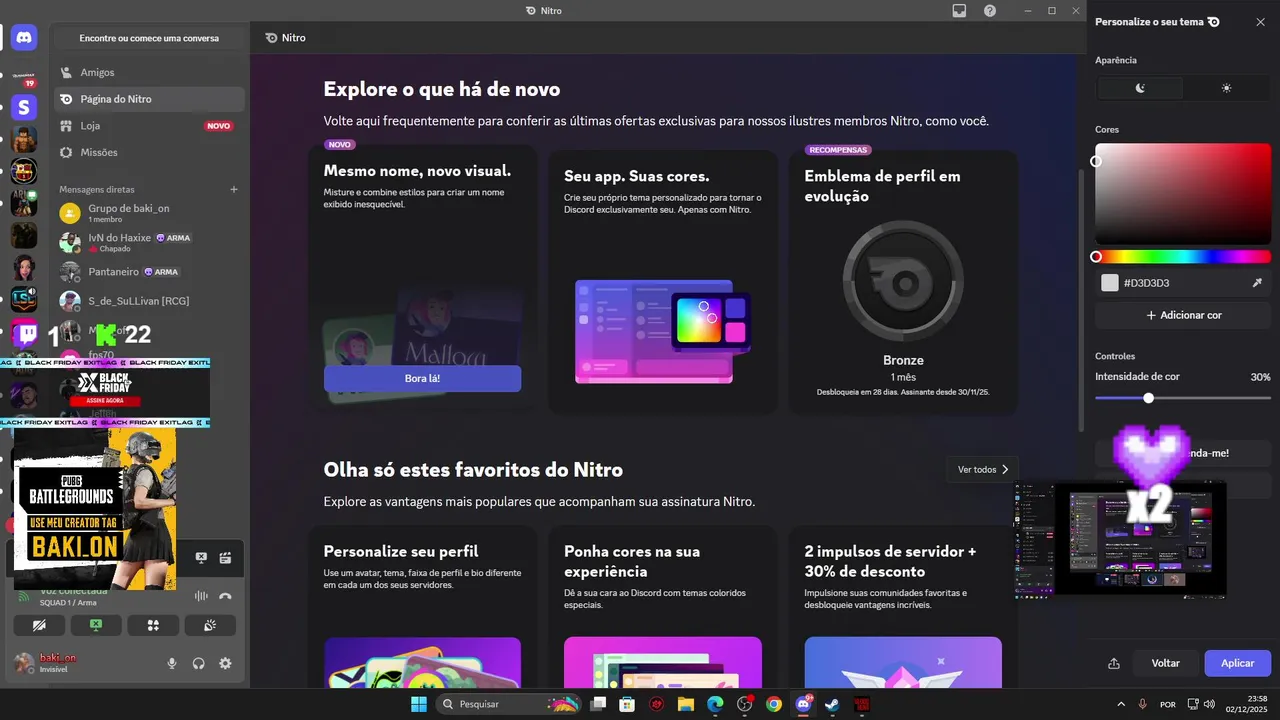
Task: Disconnect from voice call
Action: coord(226,596)
